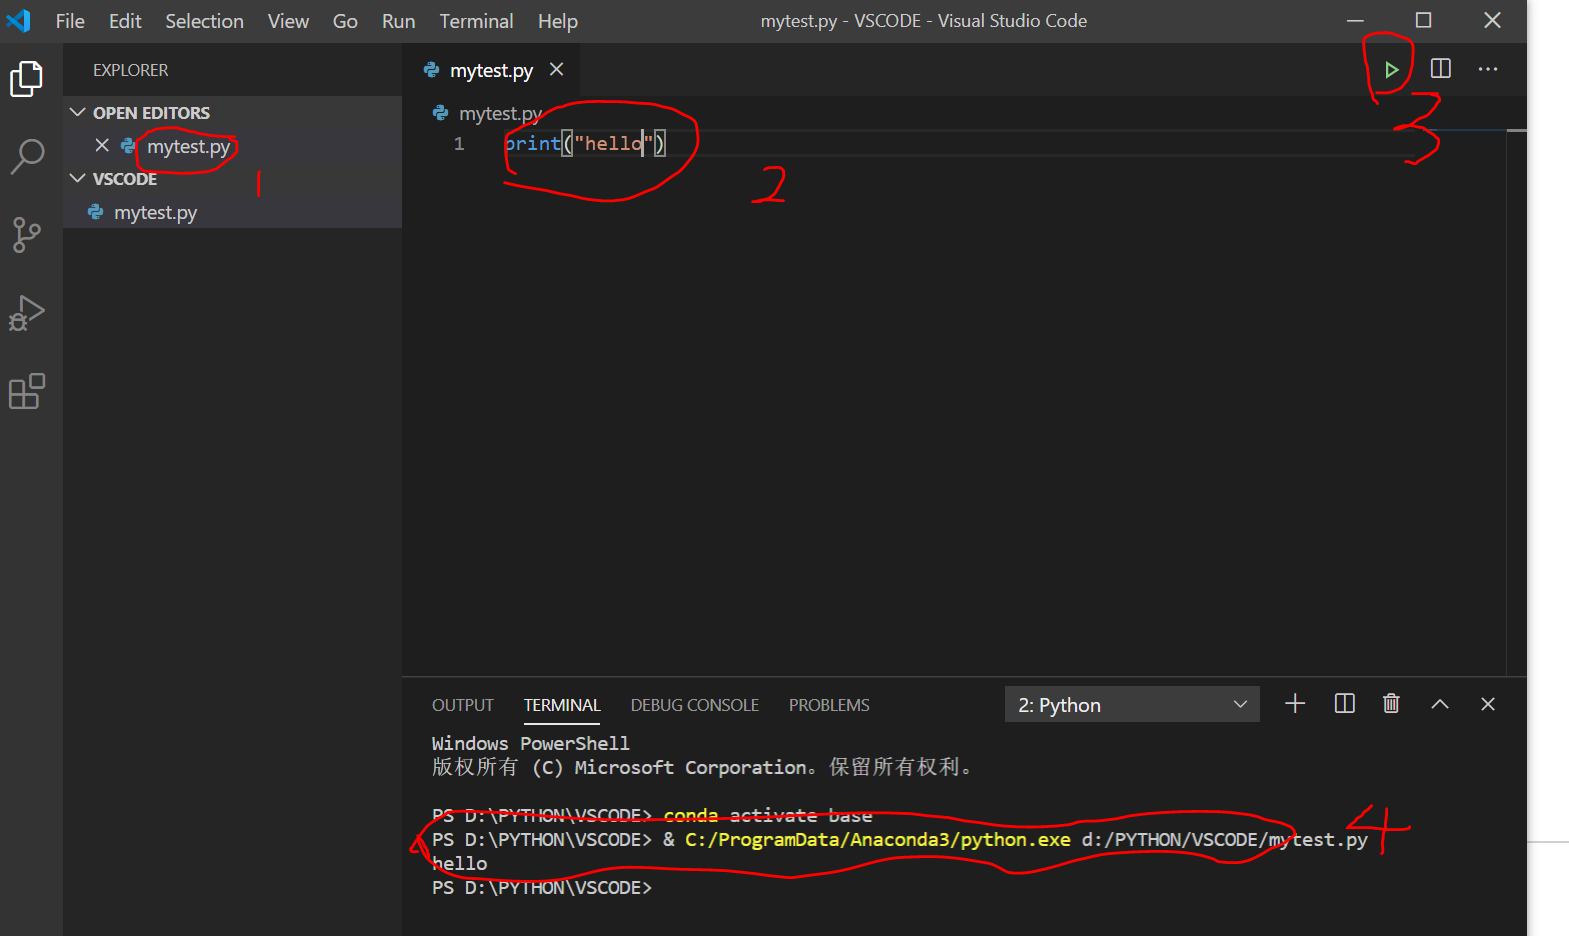This screenshot has width=1569, height=936.
Task: Open the Extensions view
Action: point(27,391)
